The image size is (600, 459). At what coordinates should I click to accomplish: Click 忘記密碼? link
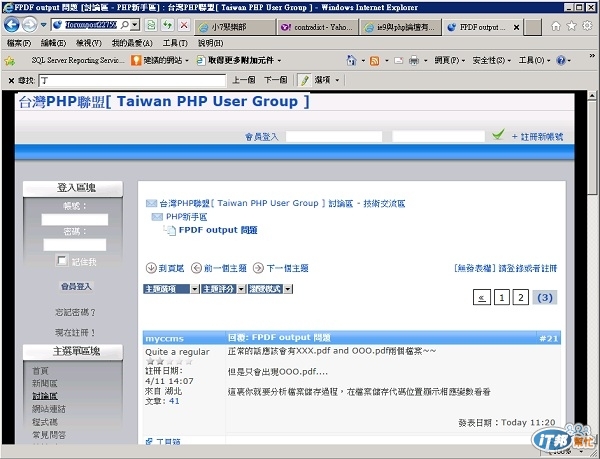click(75, 313)
